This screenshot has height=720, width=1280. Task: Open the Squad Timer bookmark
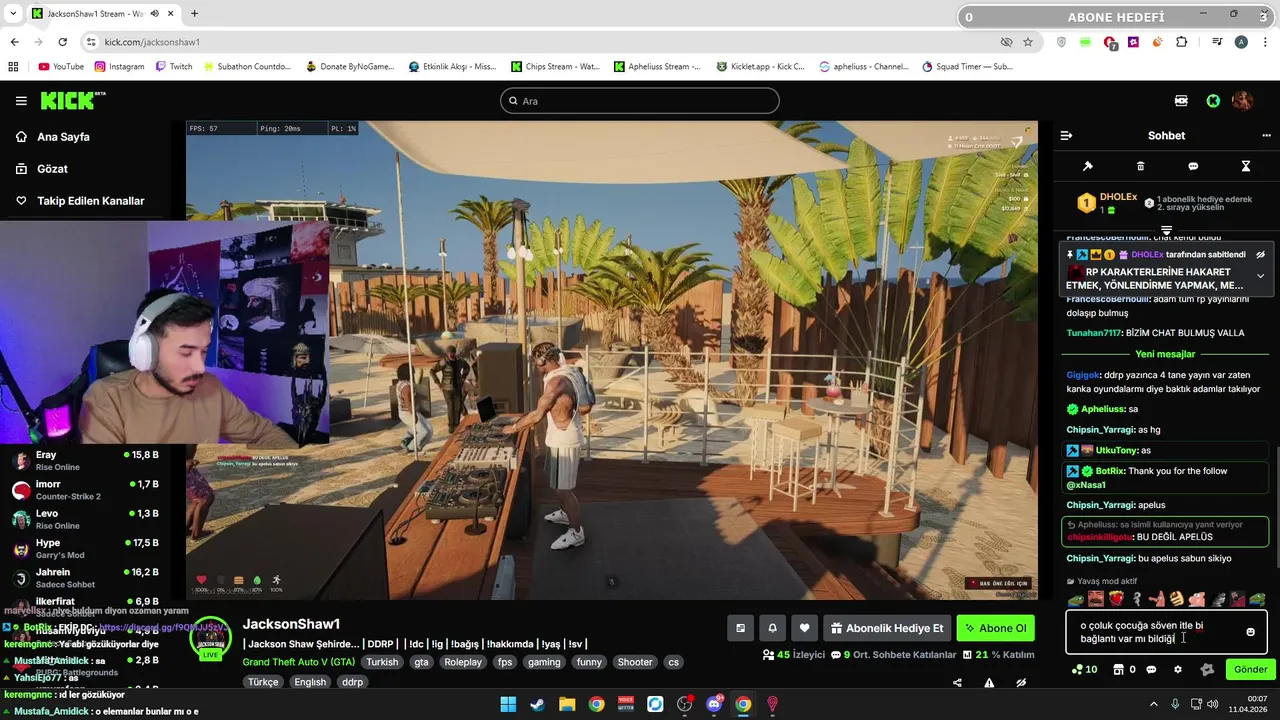tap(967, 67)
